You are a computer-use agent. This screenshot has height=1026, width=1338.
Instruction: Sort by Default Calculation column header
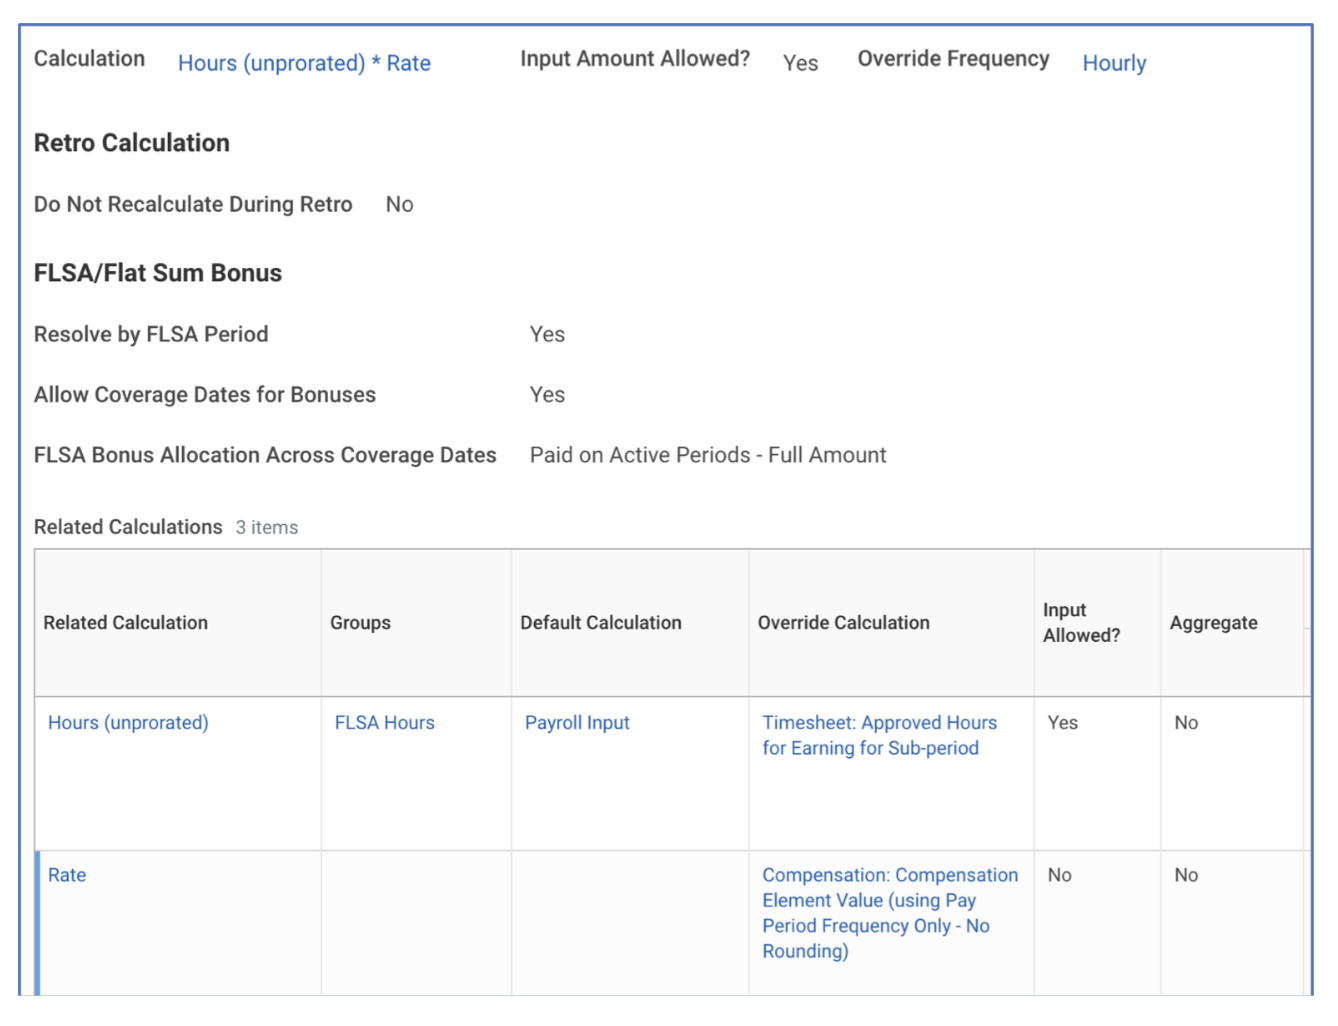(601, 622)
